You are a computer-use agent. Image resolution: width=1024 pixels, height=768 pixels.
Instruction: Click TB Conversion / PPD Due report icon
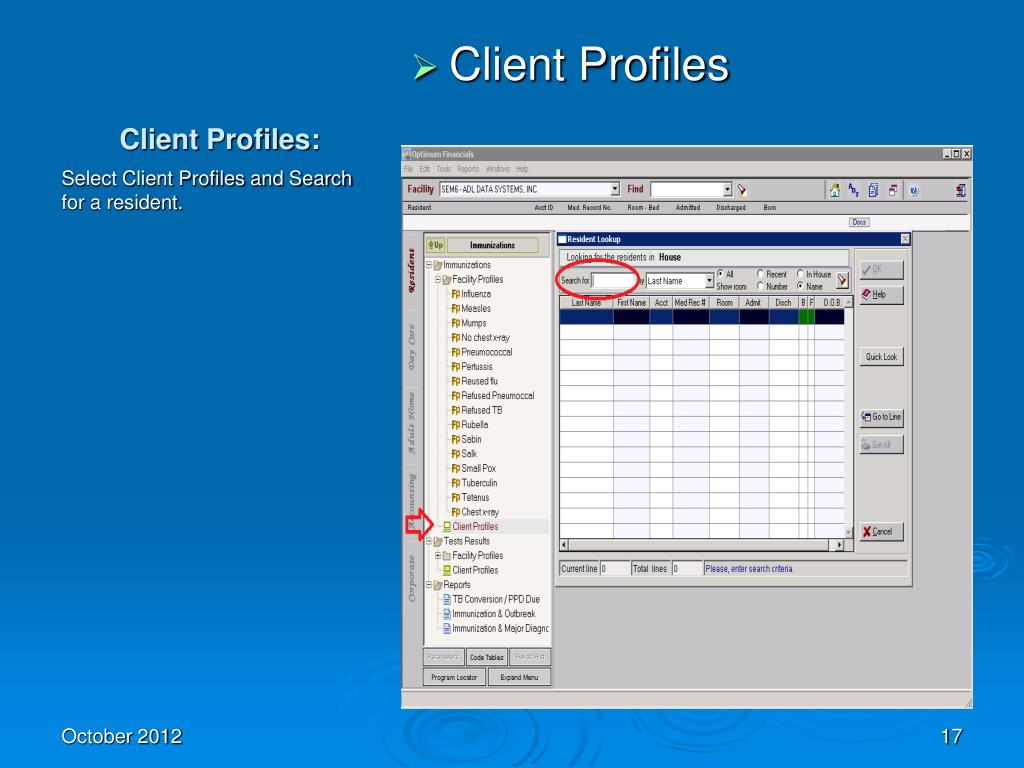click(x=447, y=599)
